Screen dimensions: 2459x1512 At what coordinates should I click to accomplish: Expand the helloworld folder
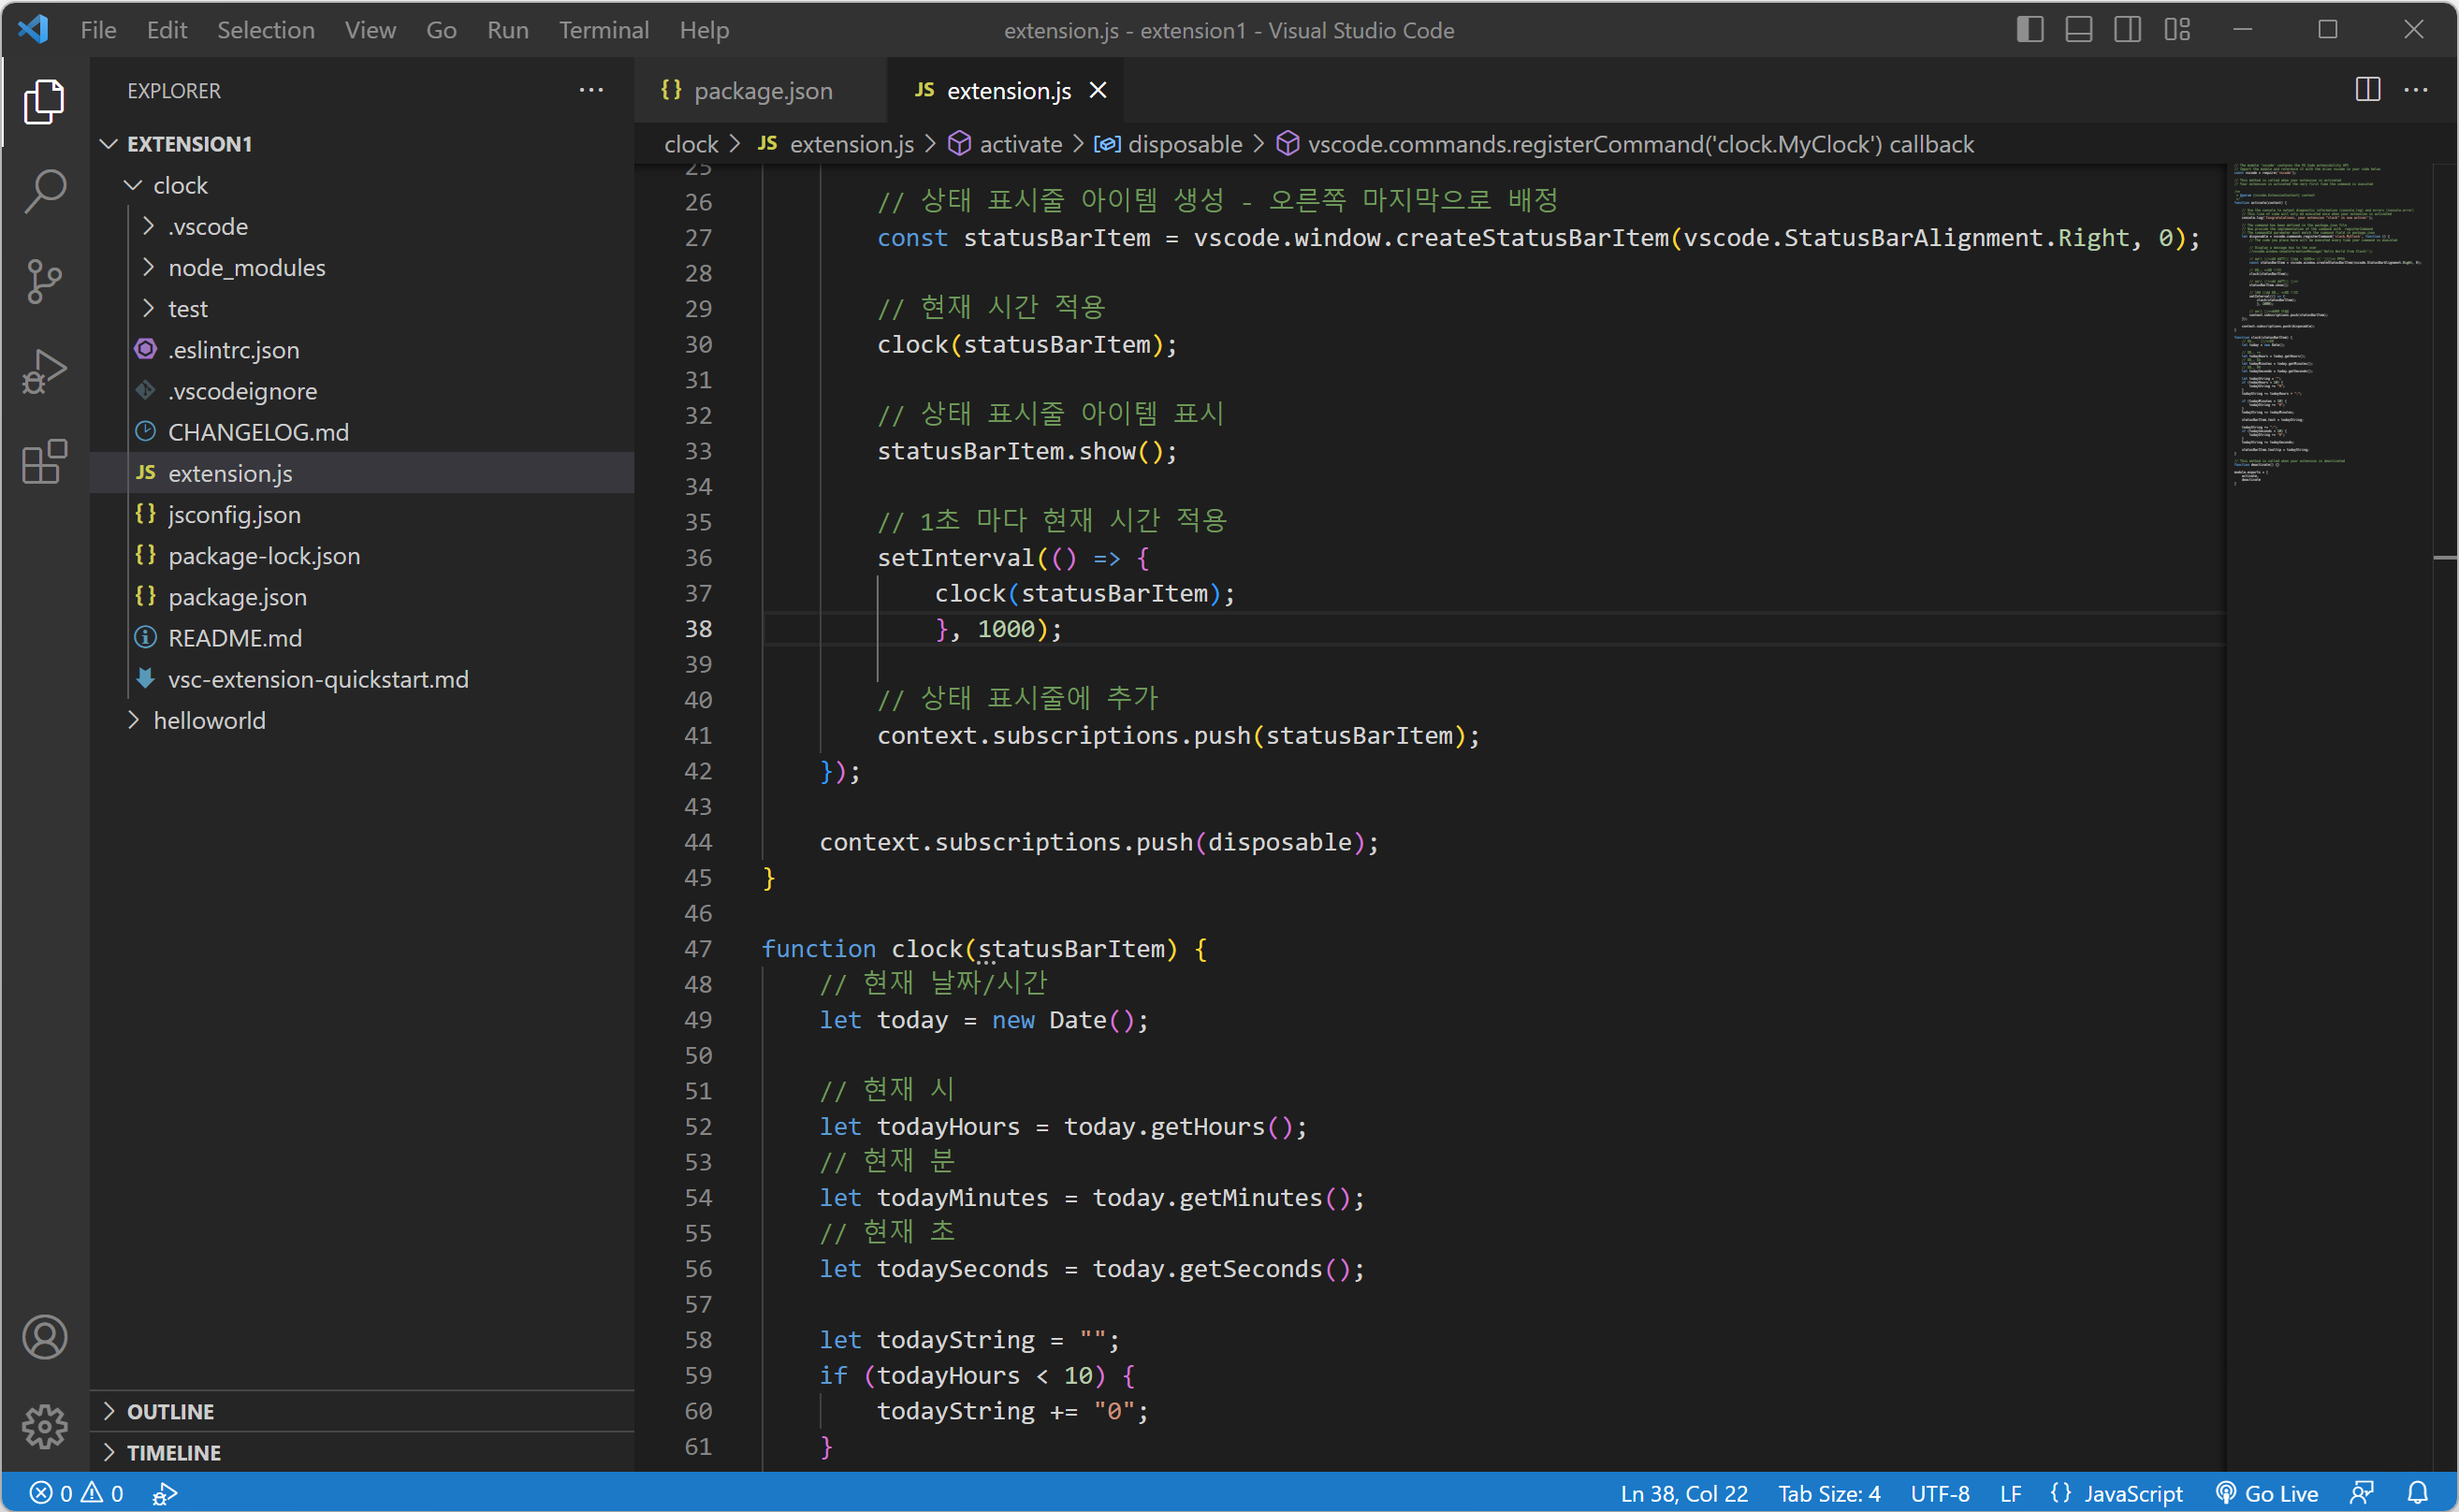coord(209,720)
